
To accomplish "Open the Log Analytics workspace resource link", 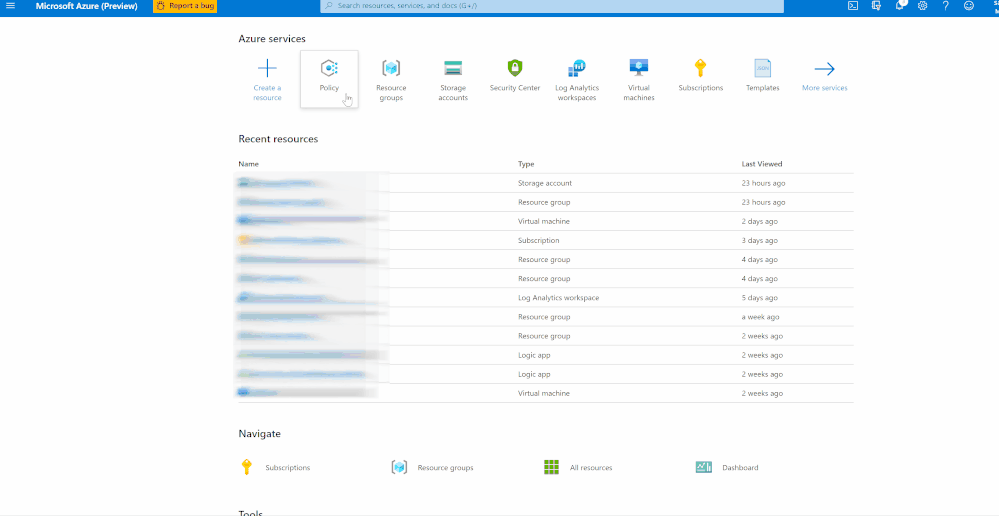I will 284,297.
